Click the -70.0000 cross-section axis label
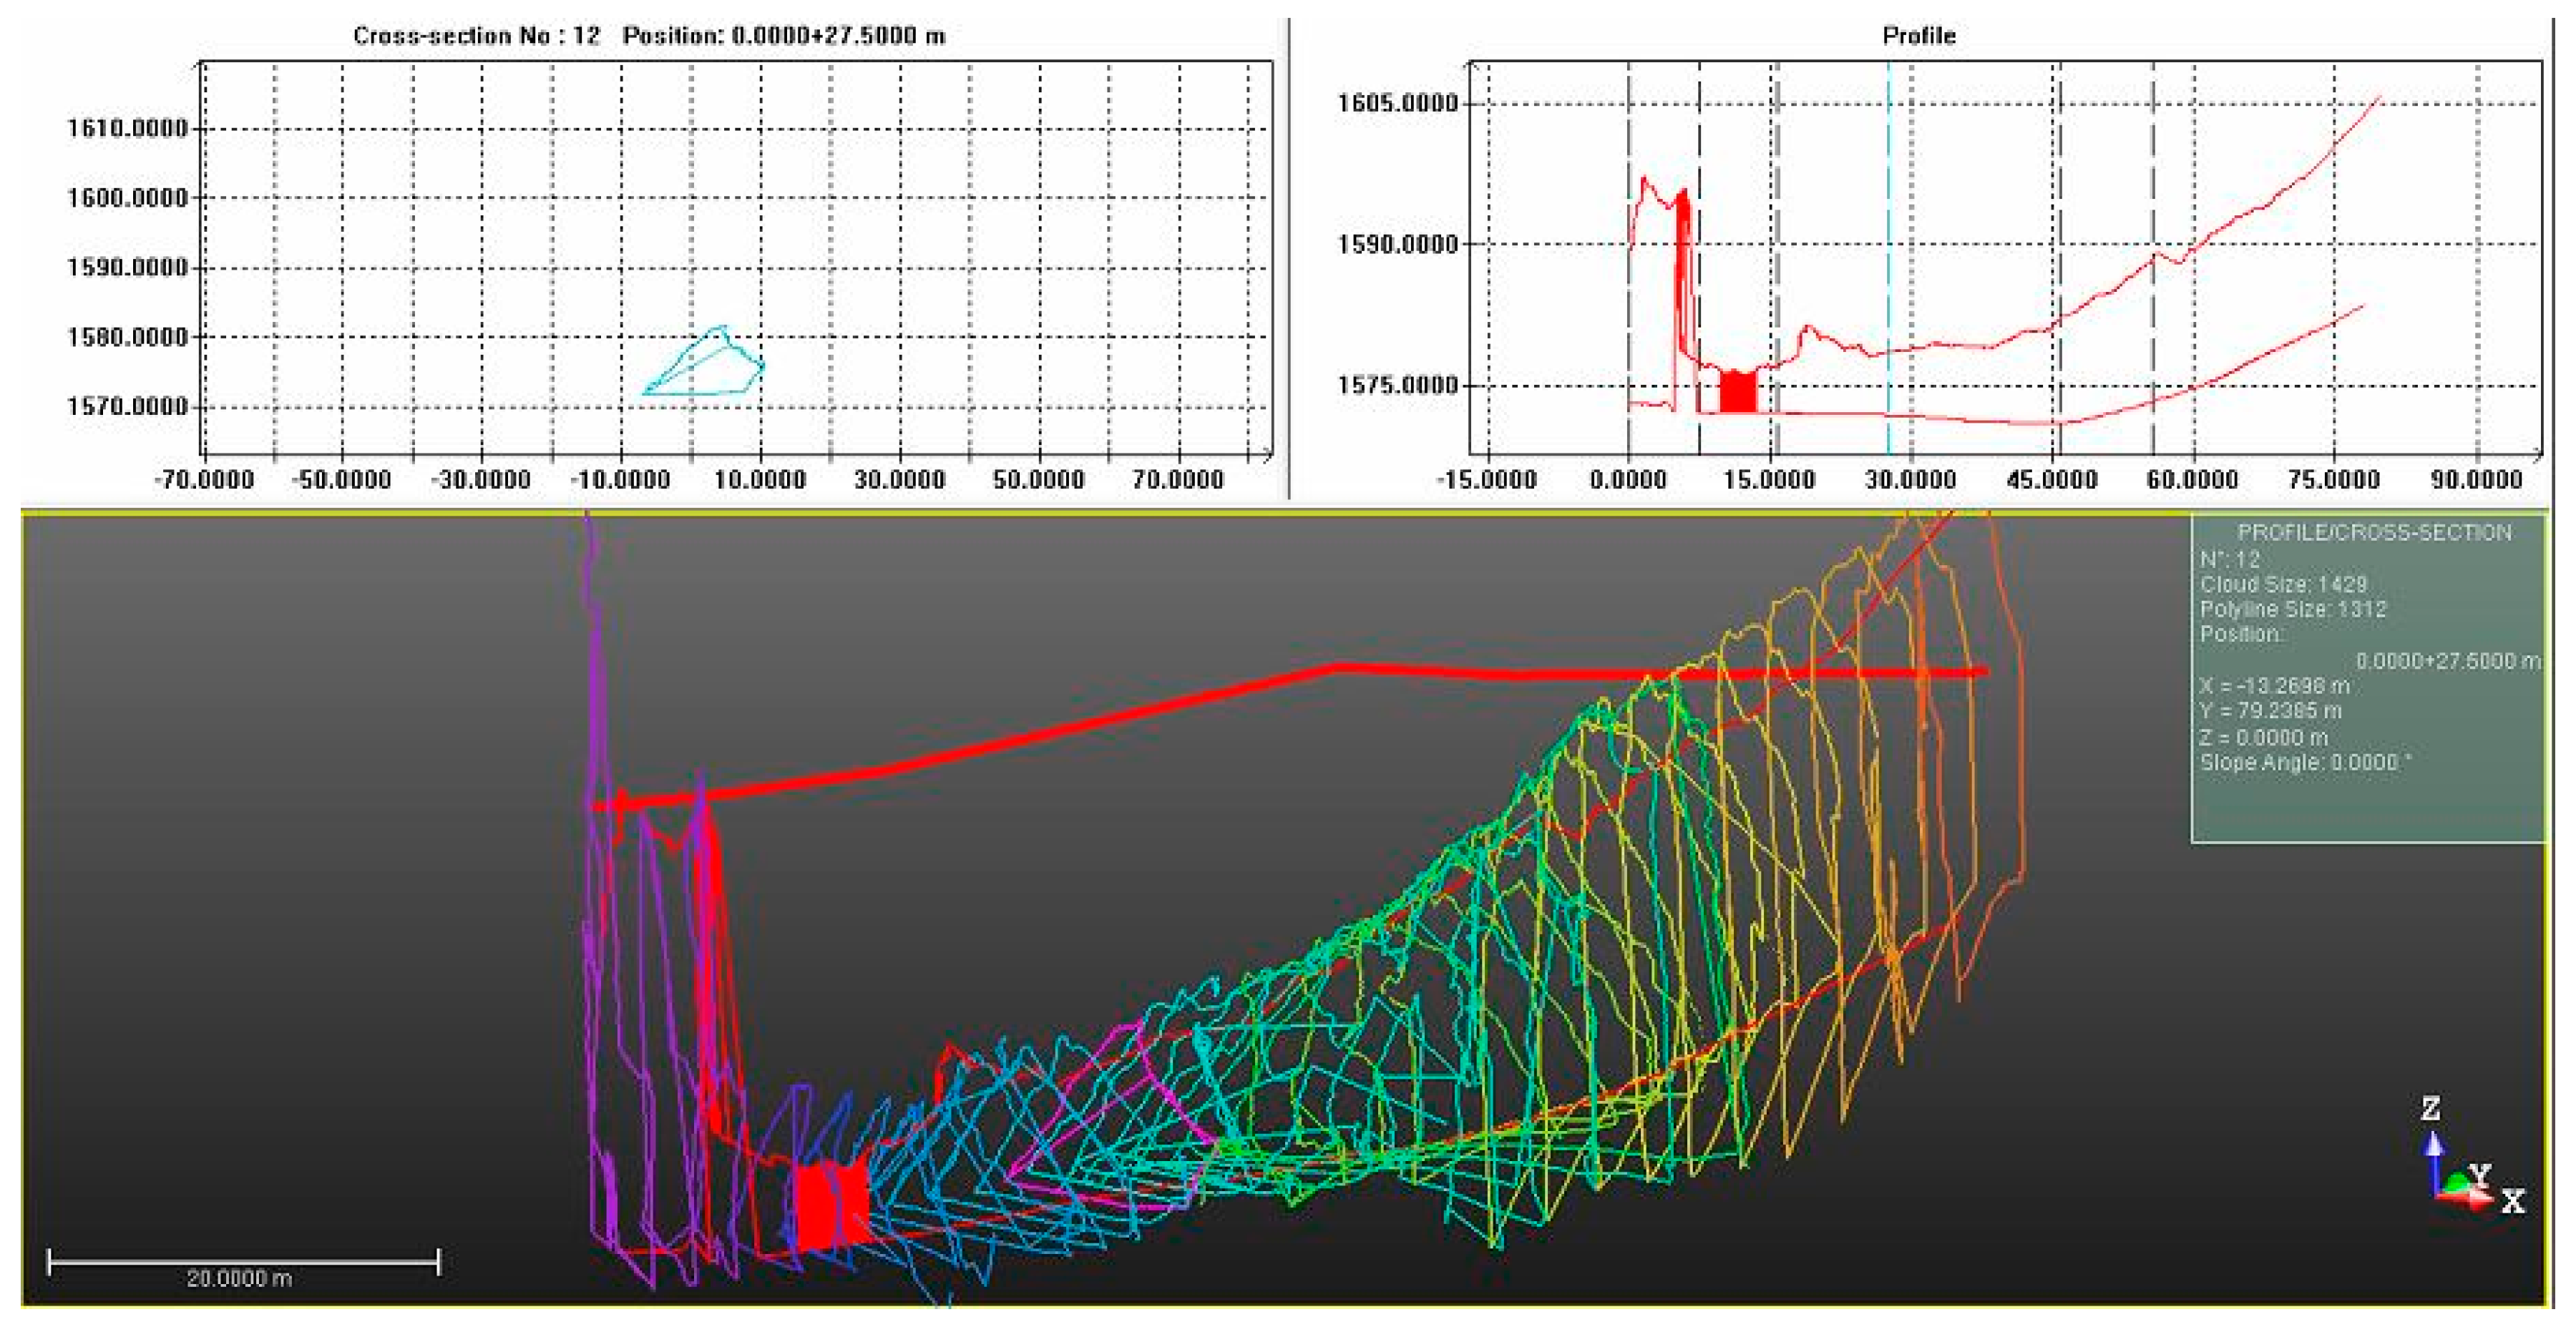Image resolution: width=2576 pixels, height=1327 pixels. pos(204,480)
